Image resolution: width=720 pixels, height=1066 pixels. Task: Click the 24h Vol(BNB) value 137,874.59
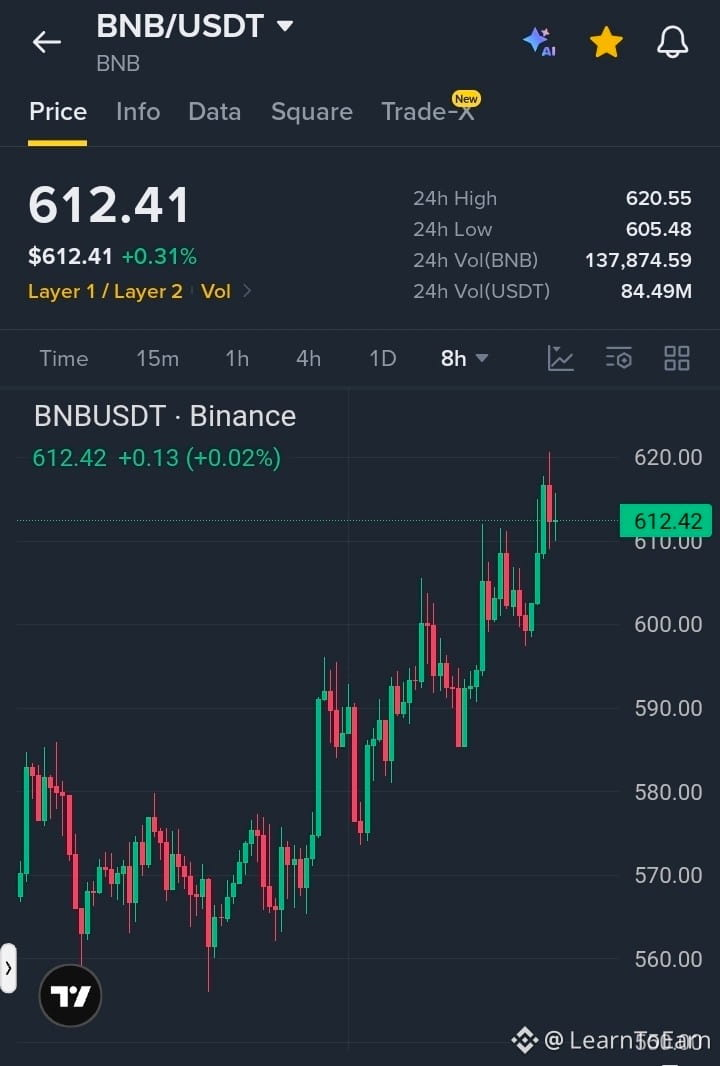[x=638, y=260]
